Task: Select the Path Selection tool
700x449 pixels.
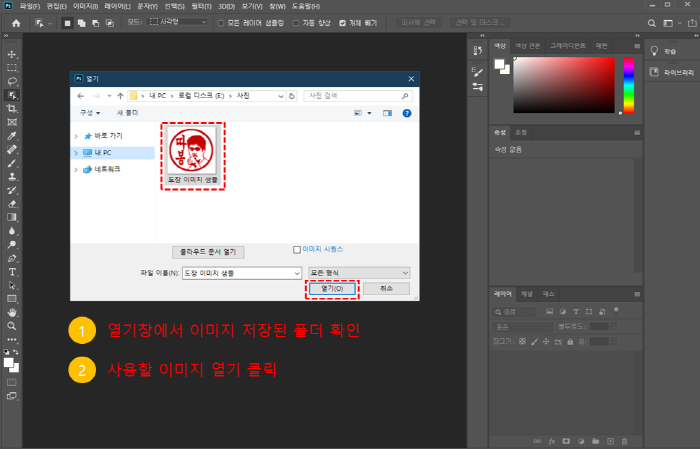Action: tap(12, 286)
